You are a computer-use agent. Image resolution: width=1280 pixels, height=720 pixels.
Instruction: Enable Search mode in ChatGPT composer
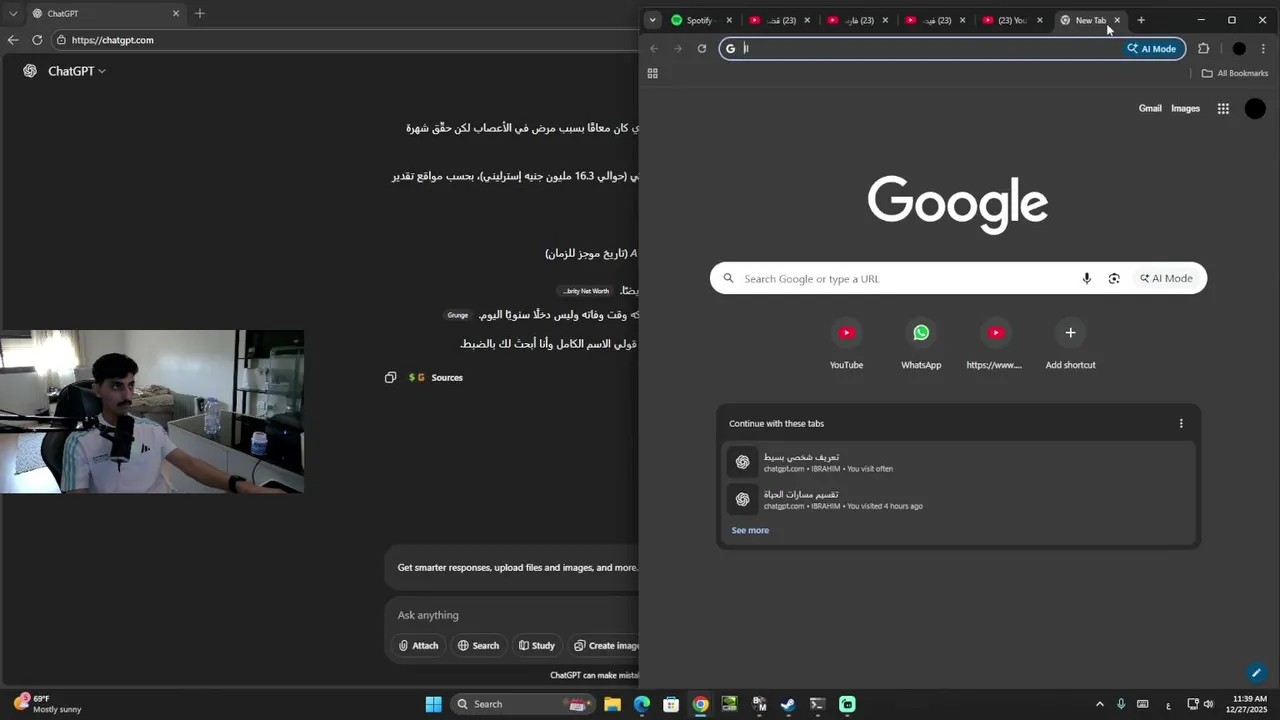coord(478,645)
